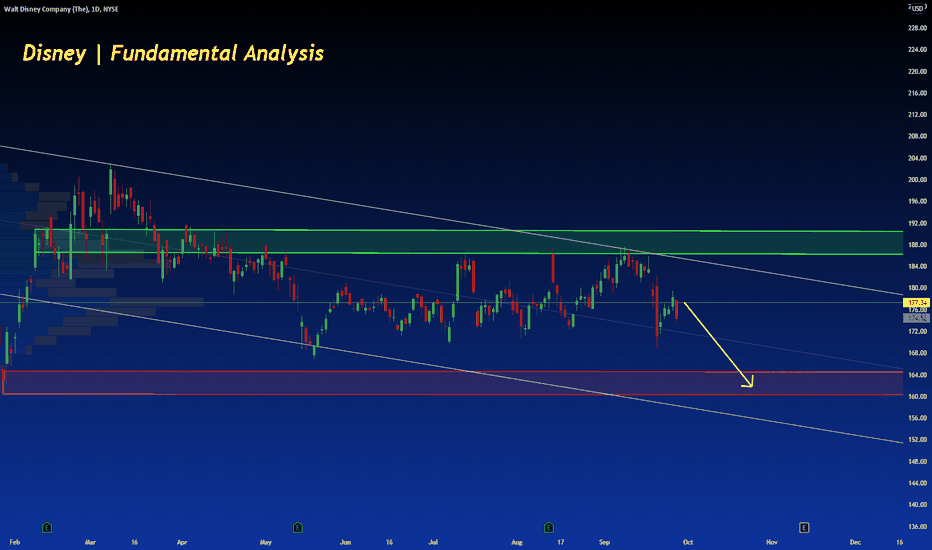Click the 200.00 price axis label
Screen dimensions: 932x550
pos(917,180)
